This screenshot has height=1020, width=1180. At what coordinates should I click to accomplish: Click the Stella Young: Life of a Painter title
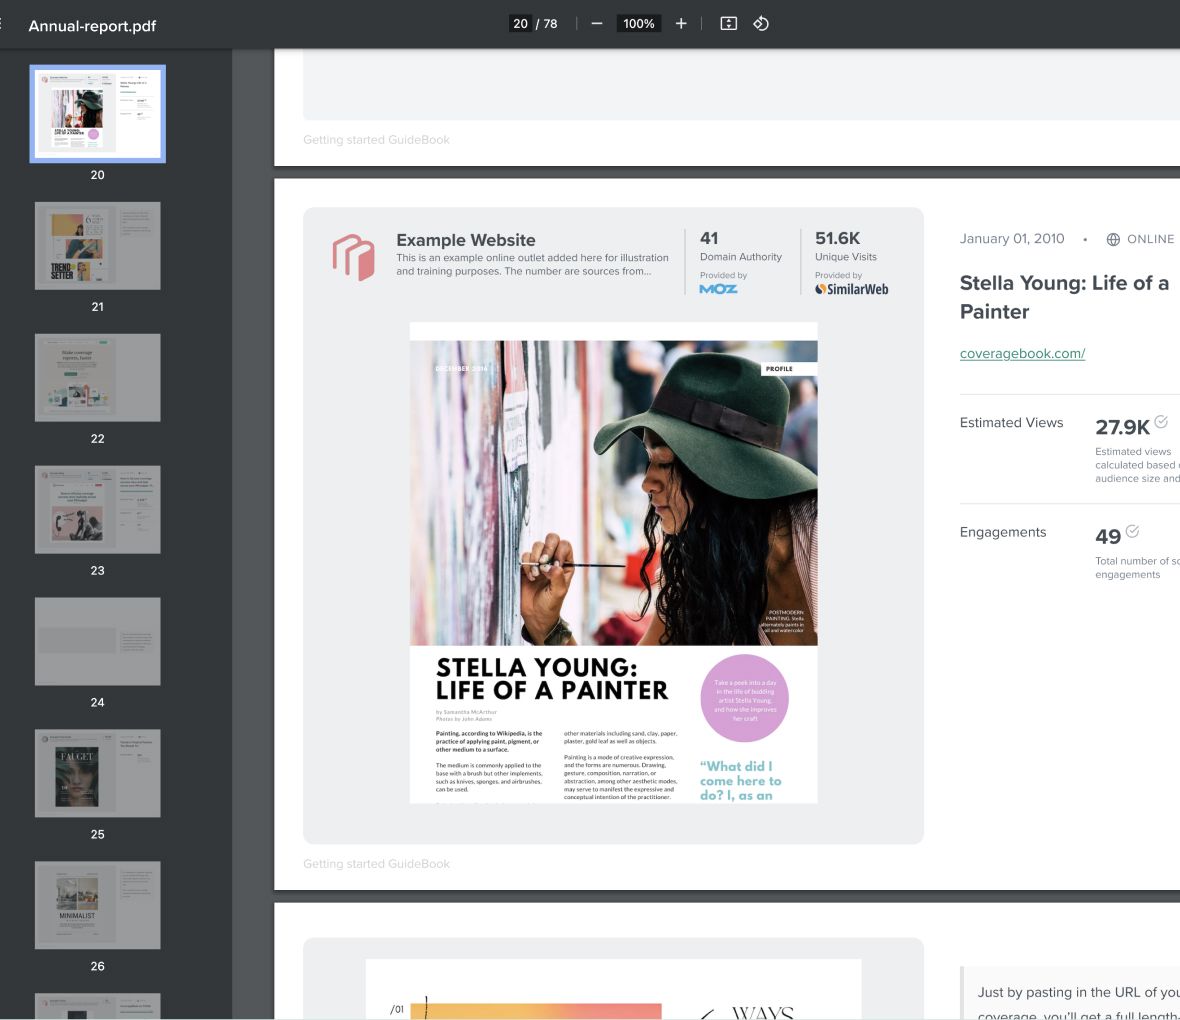[x=1064, y=297]
